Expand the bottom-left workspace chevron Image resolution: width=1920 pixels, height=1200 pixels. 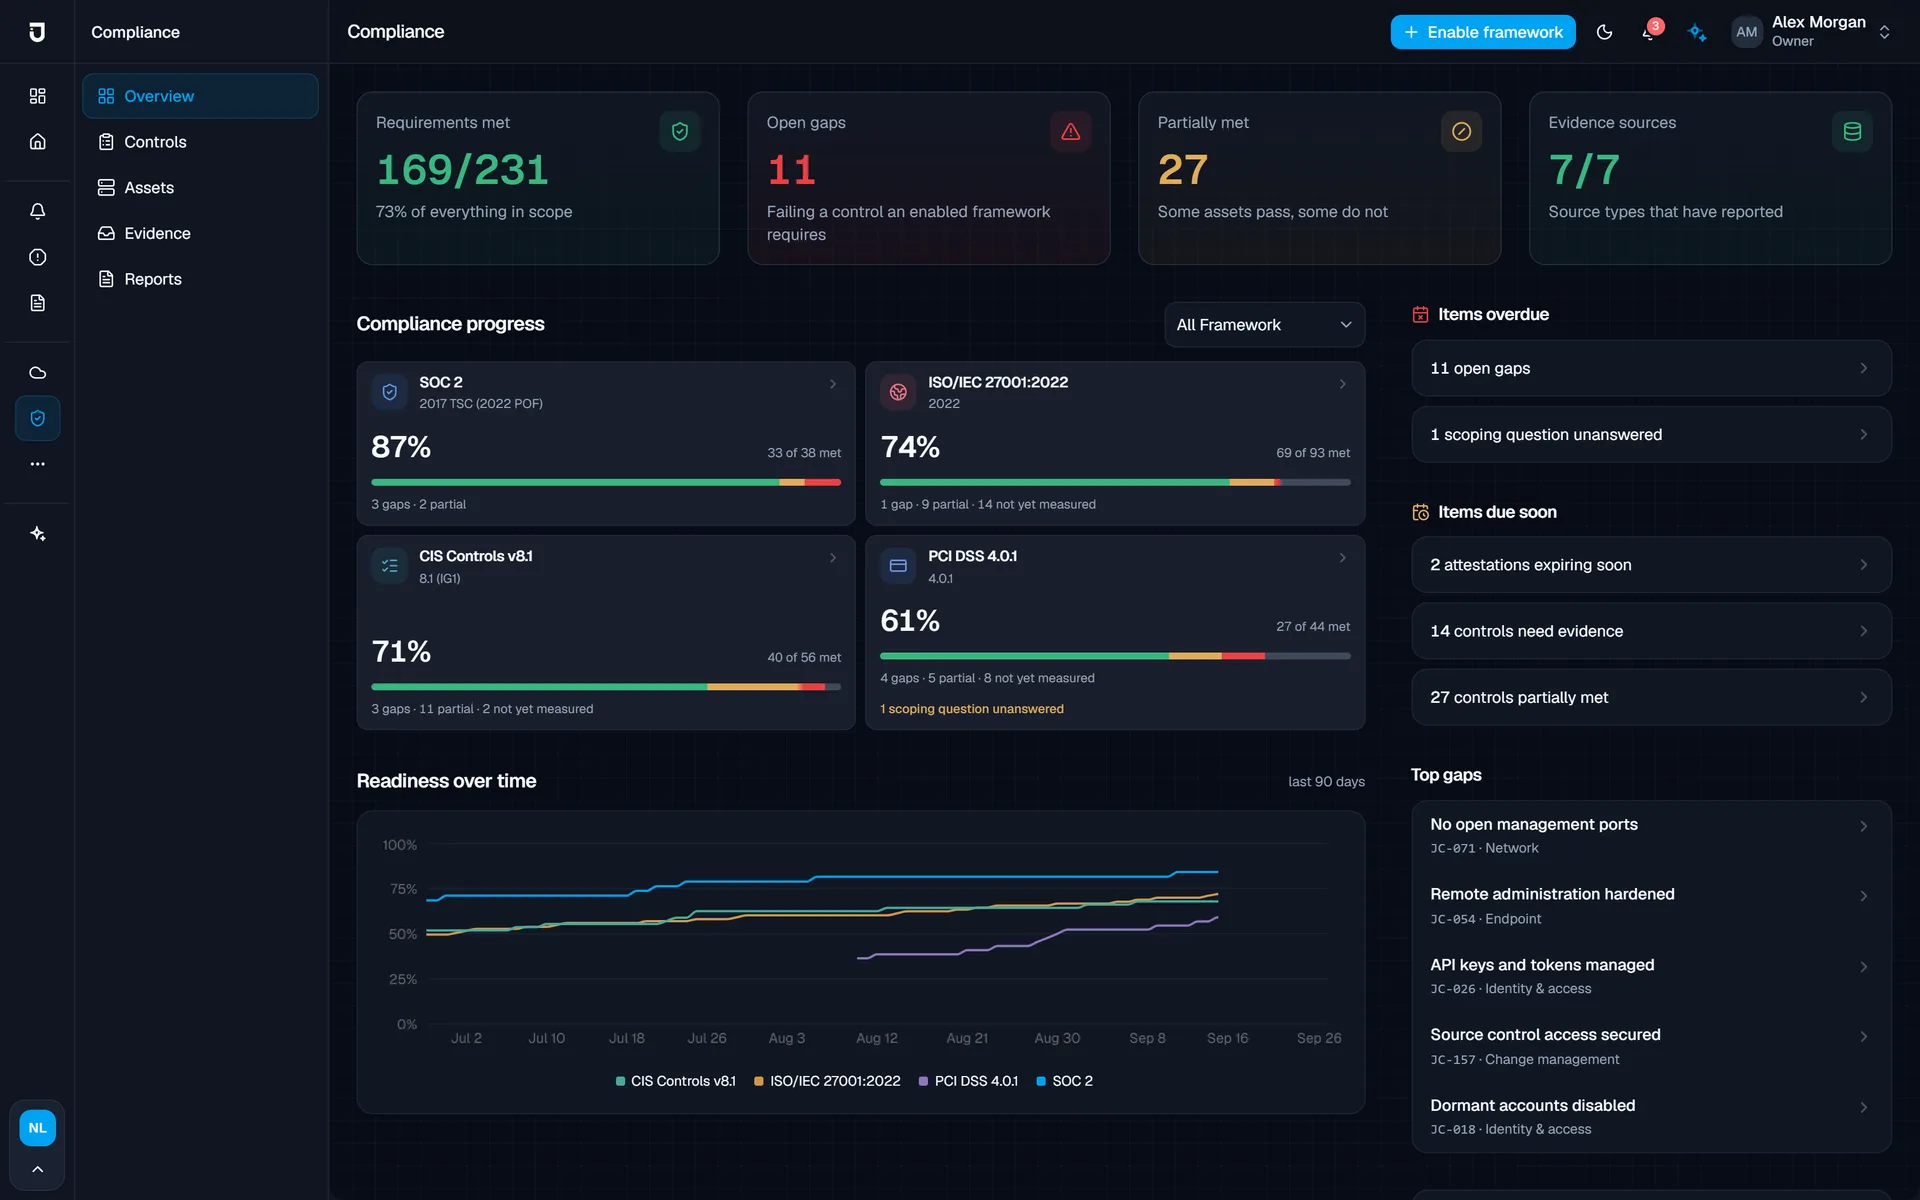37,1169
